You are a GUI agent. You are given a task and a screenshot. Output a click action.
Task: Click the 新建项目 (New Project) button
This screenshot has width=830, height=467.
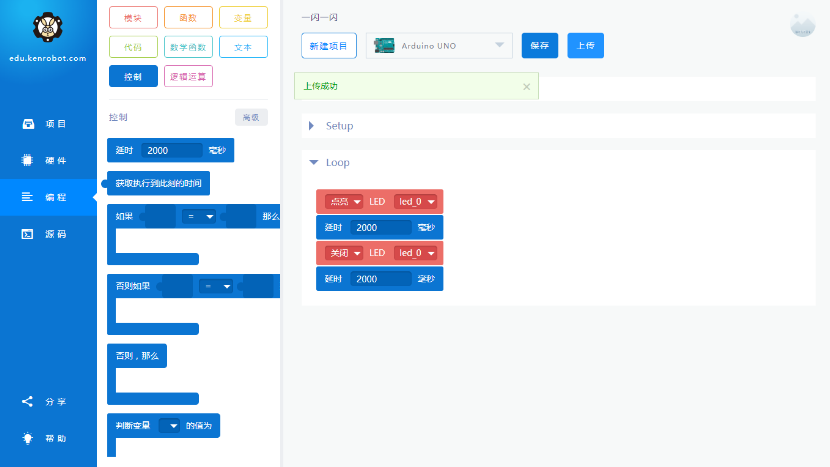[x=329, y=46]
